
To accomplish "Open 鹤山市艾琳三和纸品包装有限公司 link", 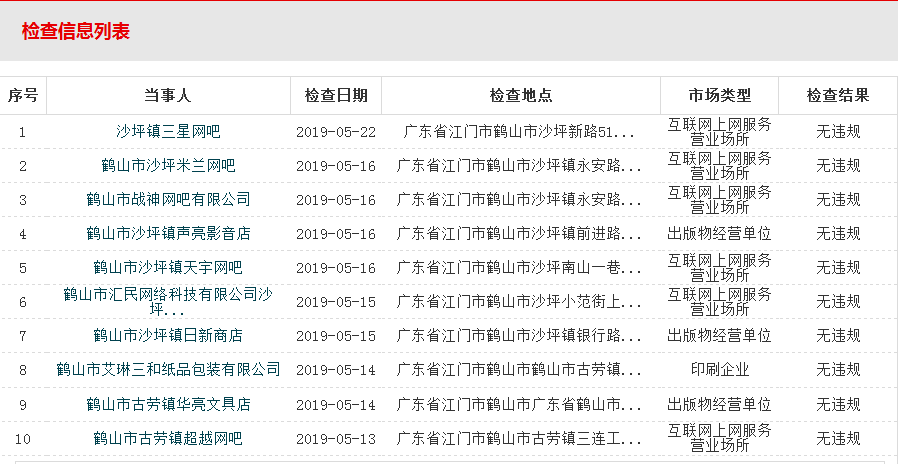I will 168,369.
